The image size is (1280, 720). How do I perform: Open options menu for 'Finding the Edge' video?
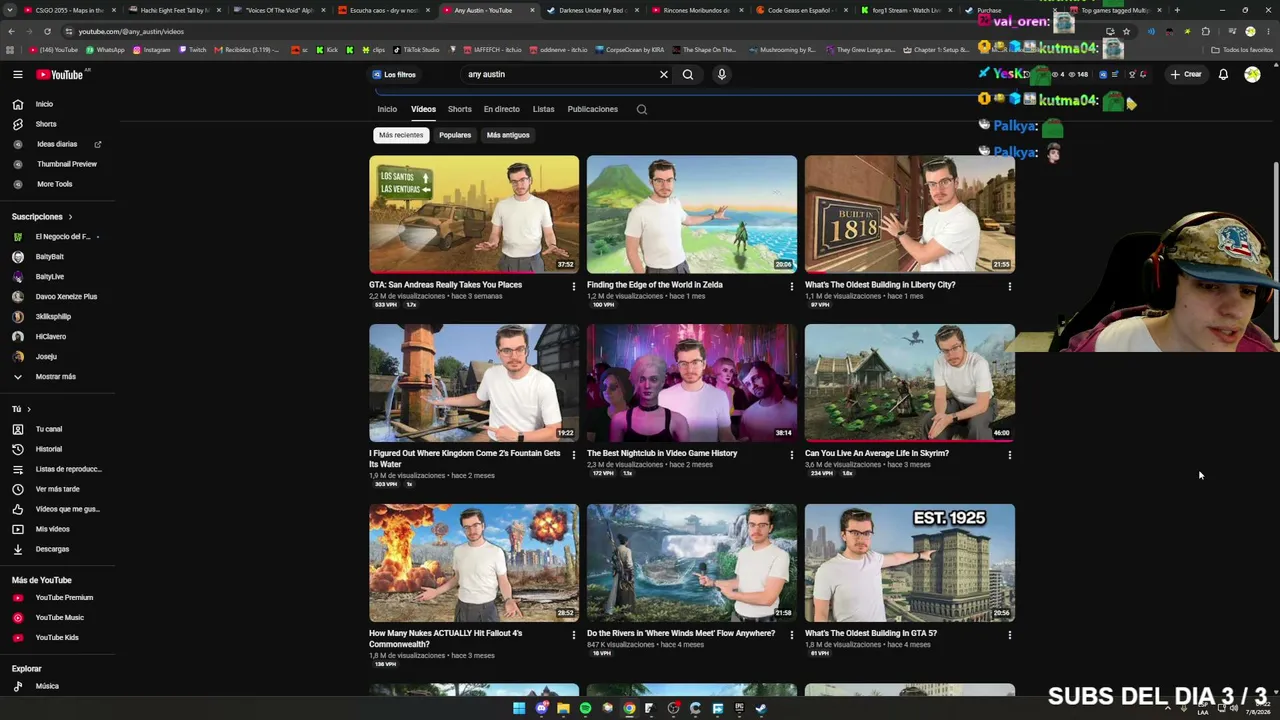point(792,286)
